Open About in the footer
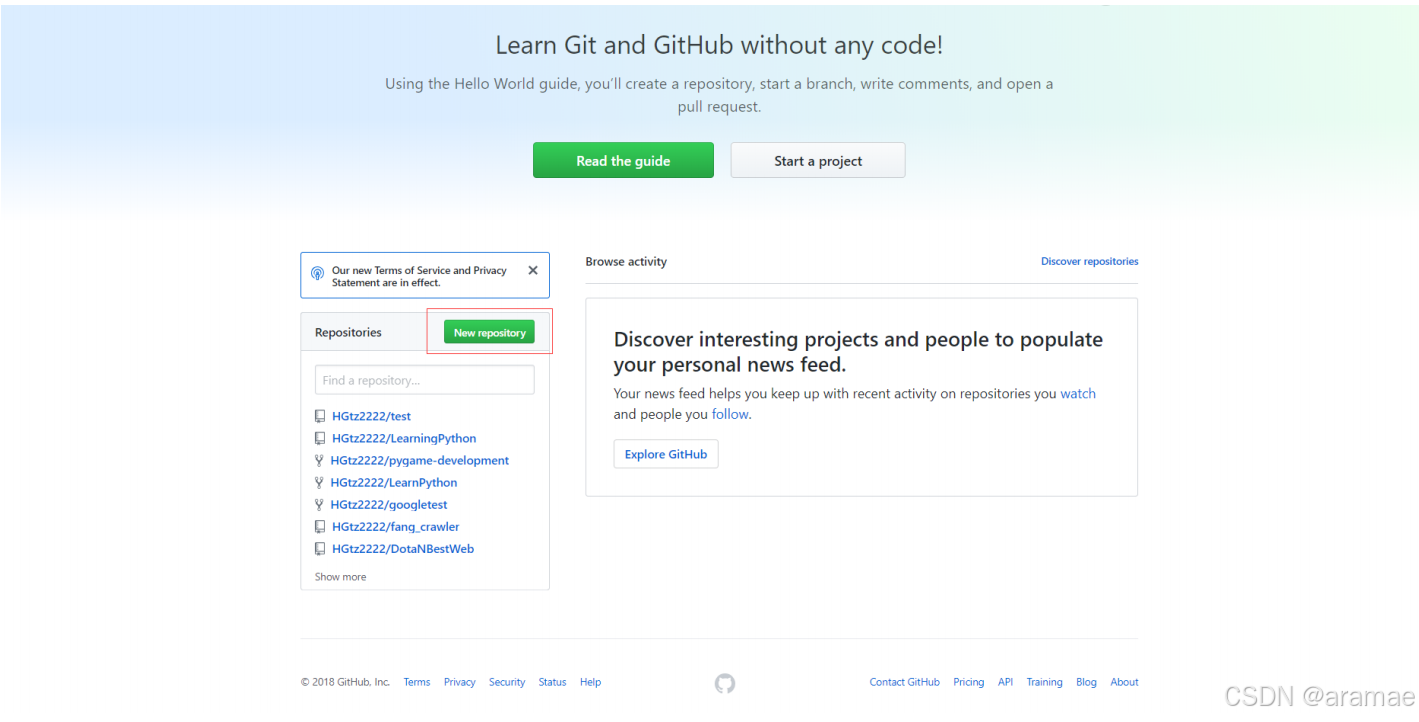 click(1124, 682)
